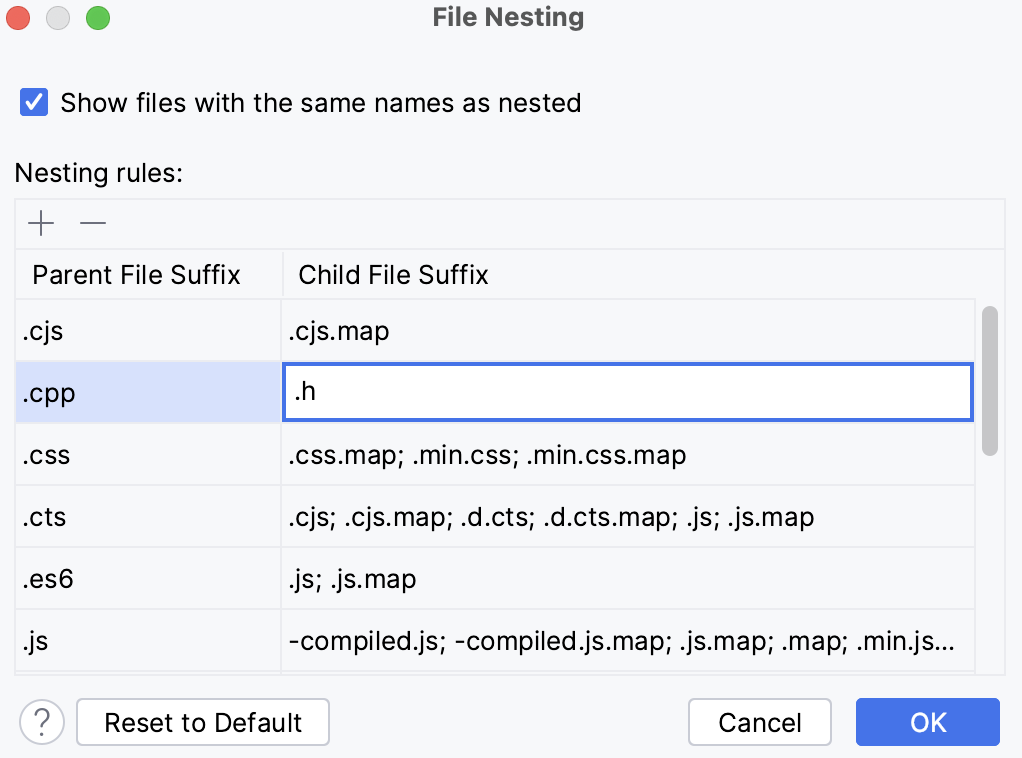Add a new nesting rule with plus icon
The height and width of the screenshot is (758, 1022).
point(41,223)
